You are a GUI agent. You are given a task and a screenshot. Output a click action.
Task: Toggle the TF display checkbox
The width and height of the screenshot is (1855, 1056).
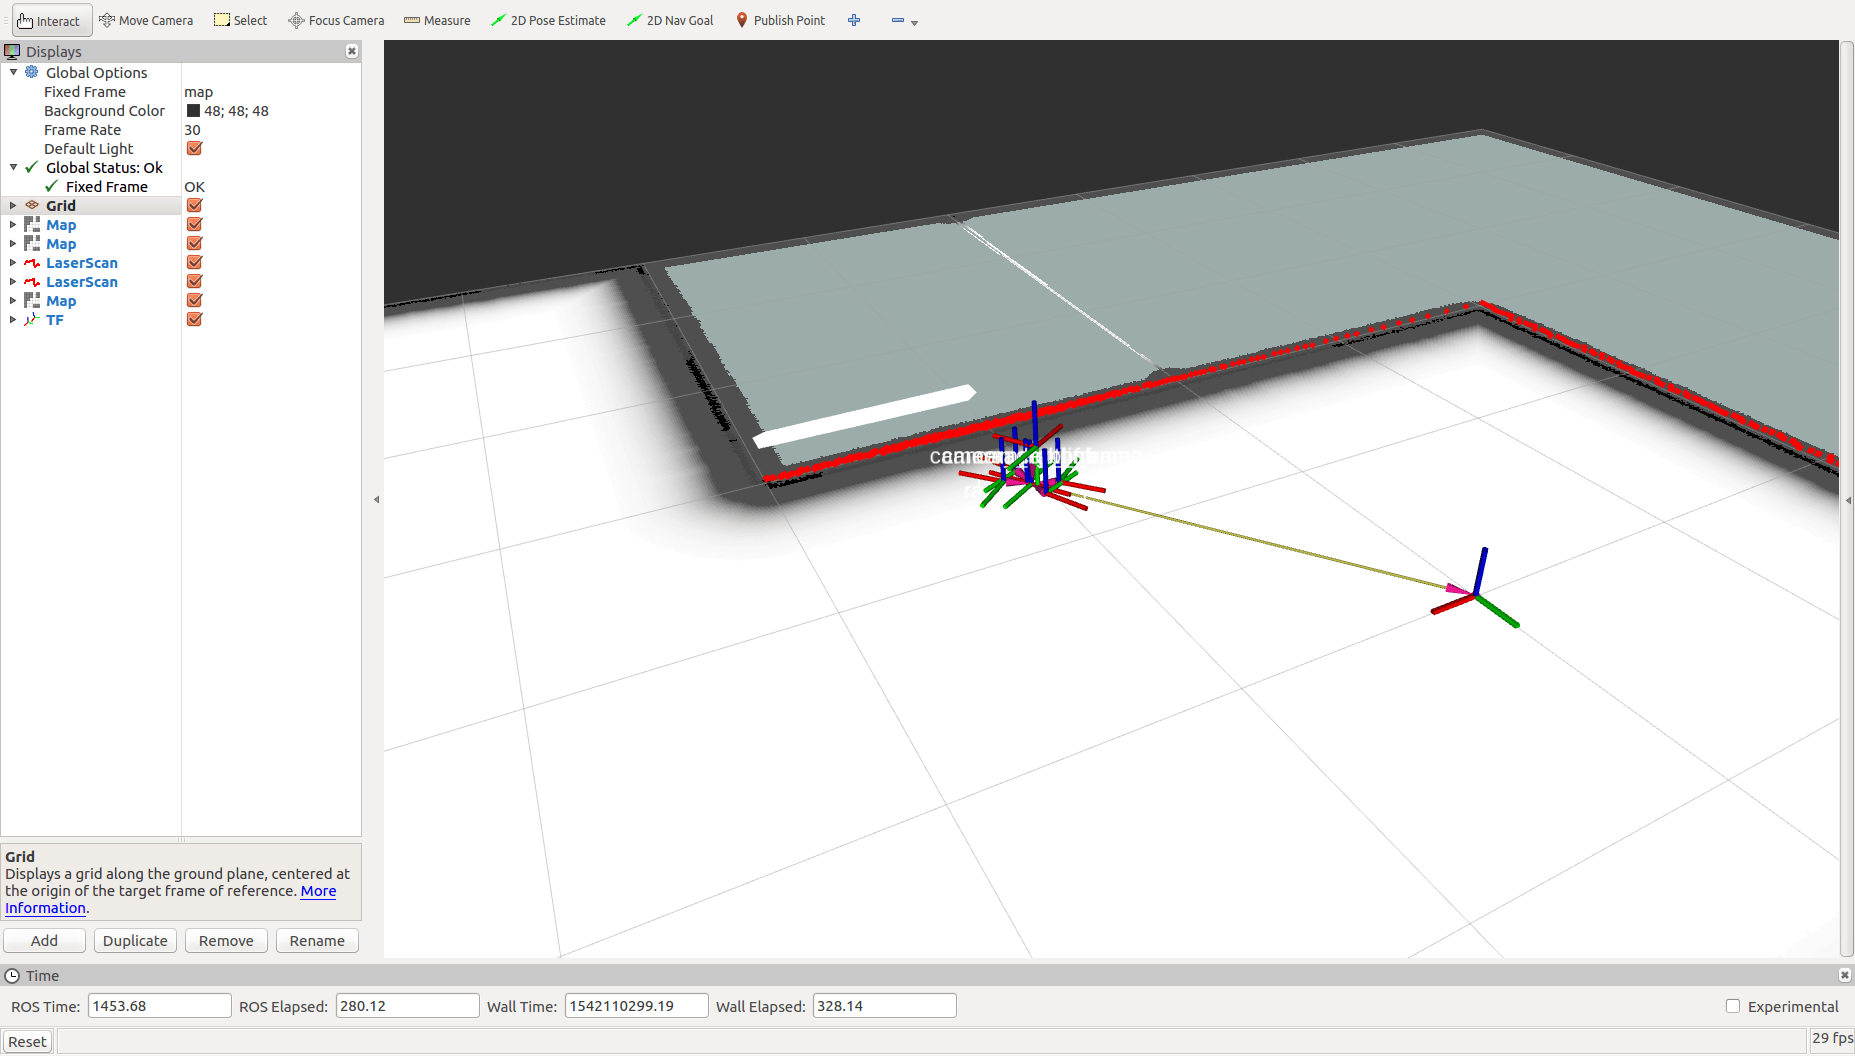point(194,319)
